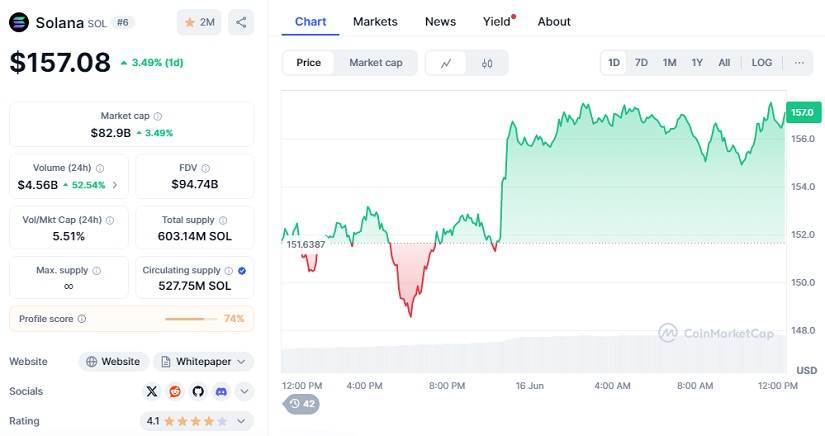Expand the Whitepaper dropdown
The width and height of the screenshot is (825, 436).
coord(203,361)
